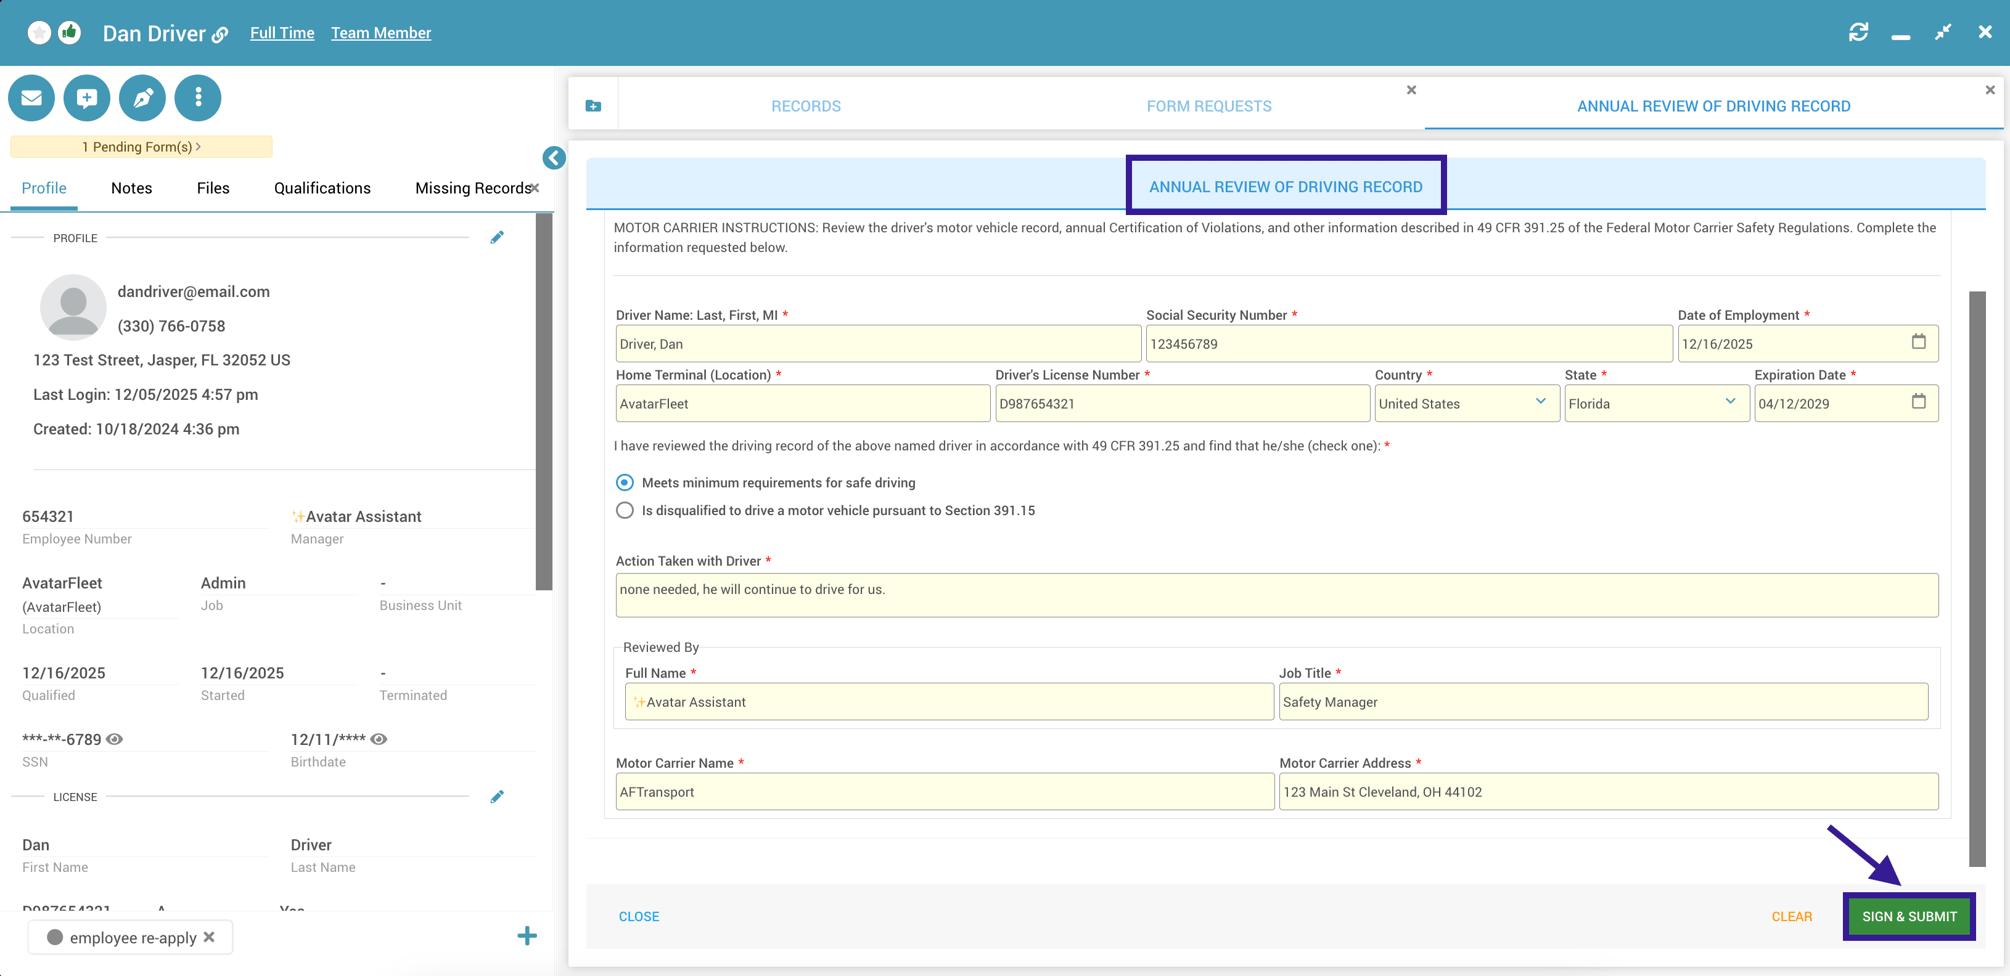
Task: Add a comment with the chat-plus button
Action: pos(87,98)
